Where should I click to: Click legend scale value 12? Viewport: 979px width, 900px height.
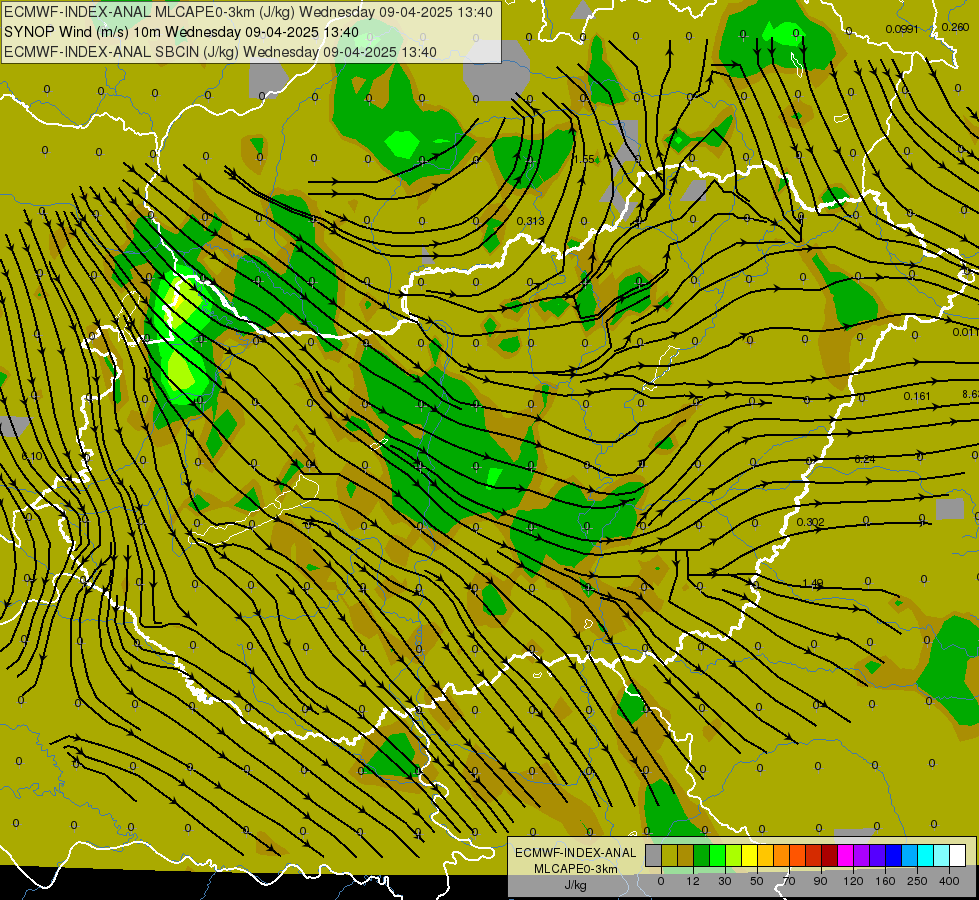(693, 881)
